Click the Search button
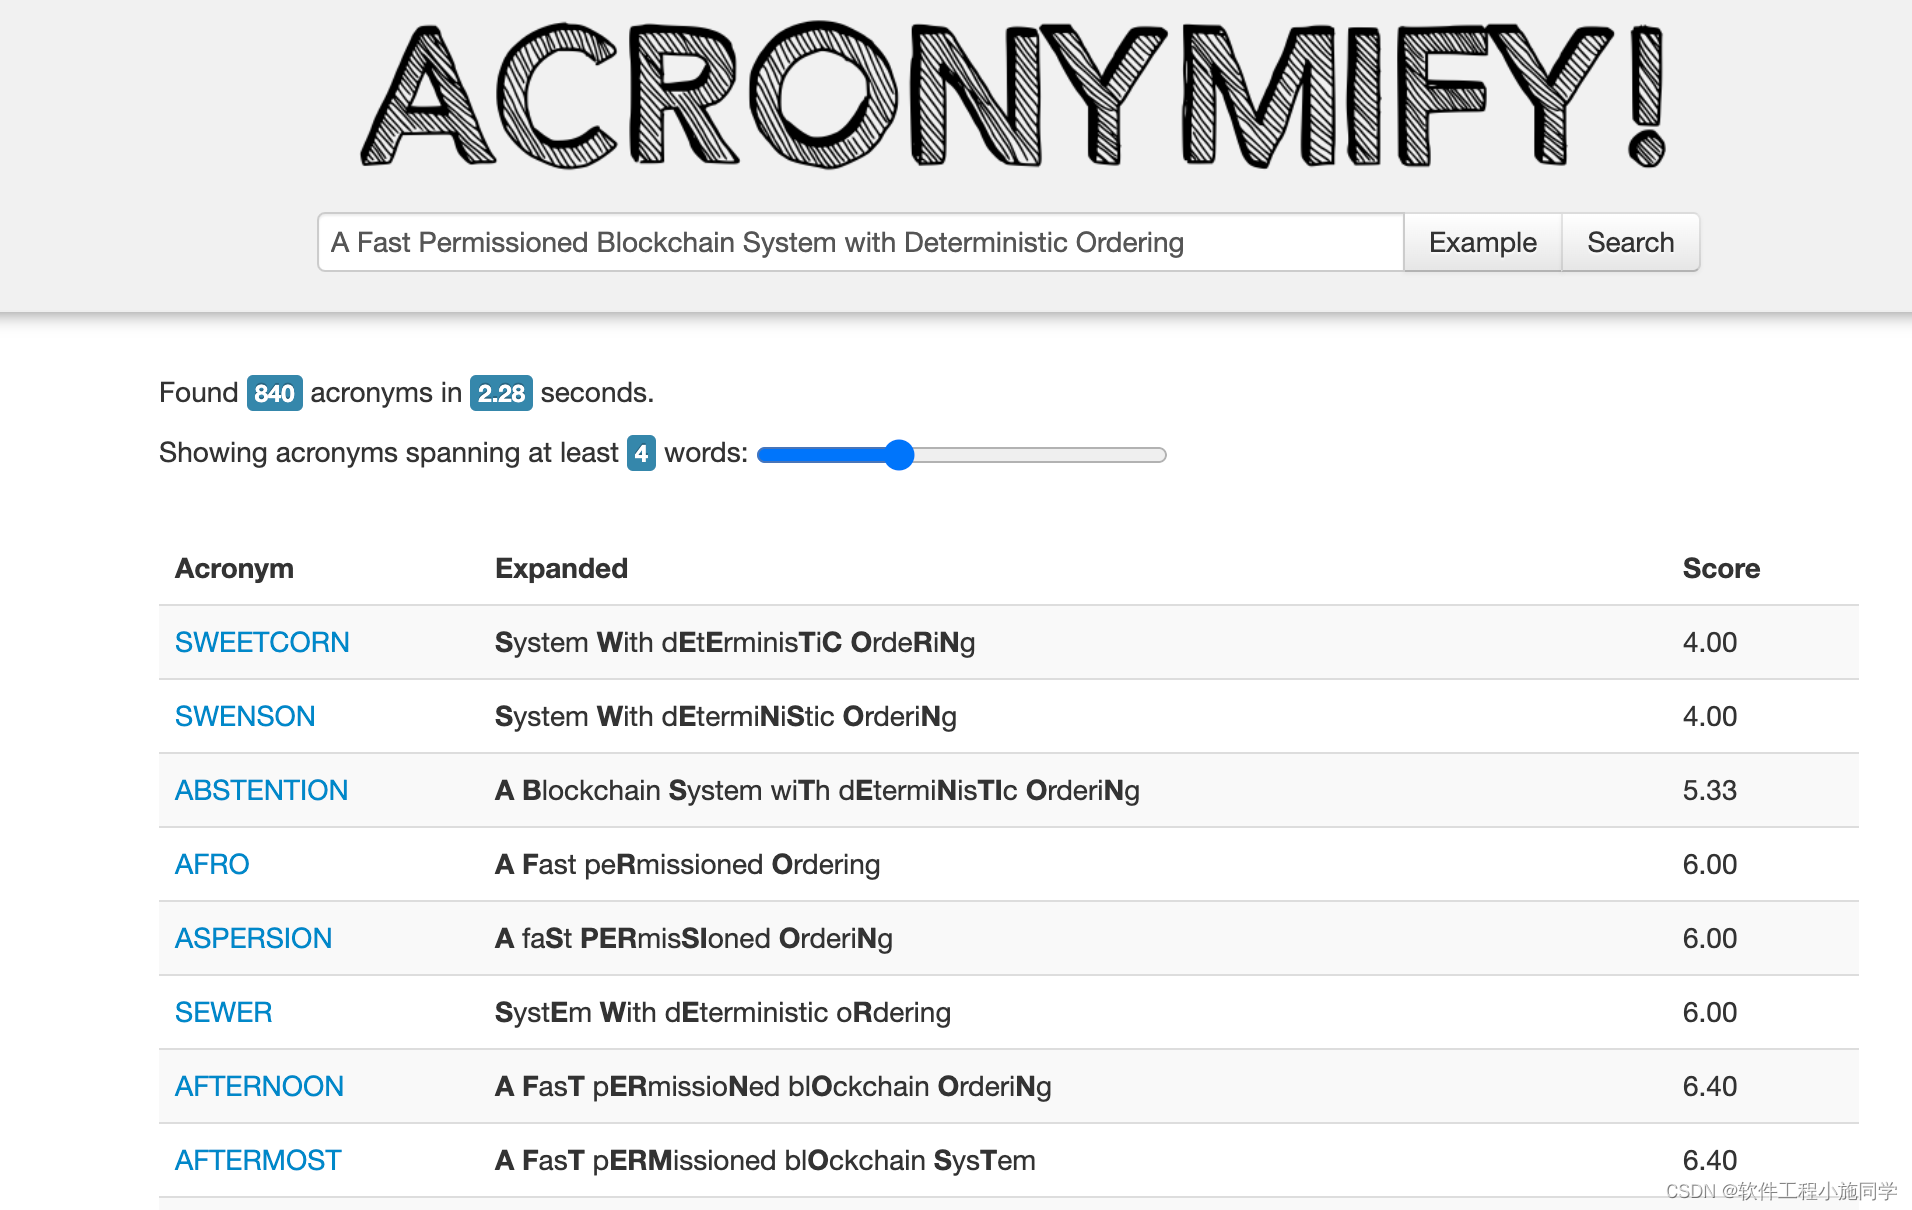The height and width of the screenshot is (1210, 1912). coord(1630,242)
